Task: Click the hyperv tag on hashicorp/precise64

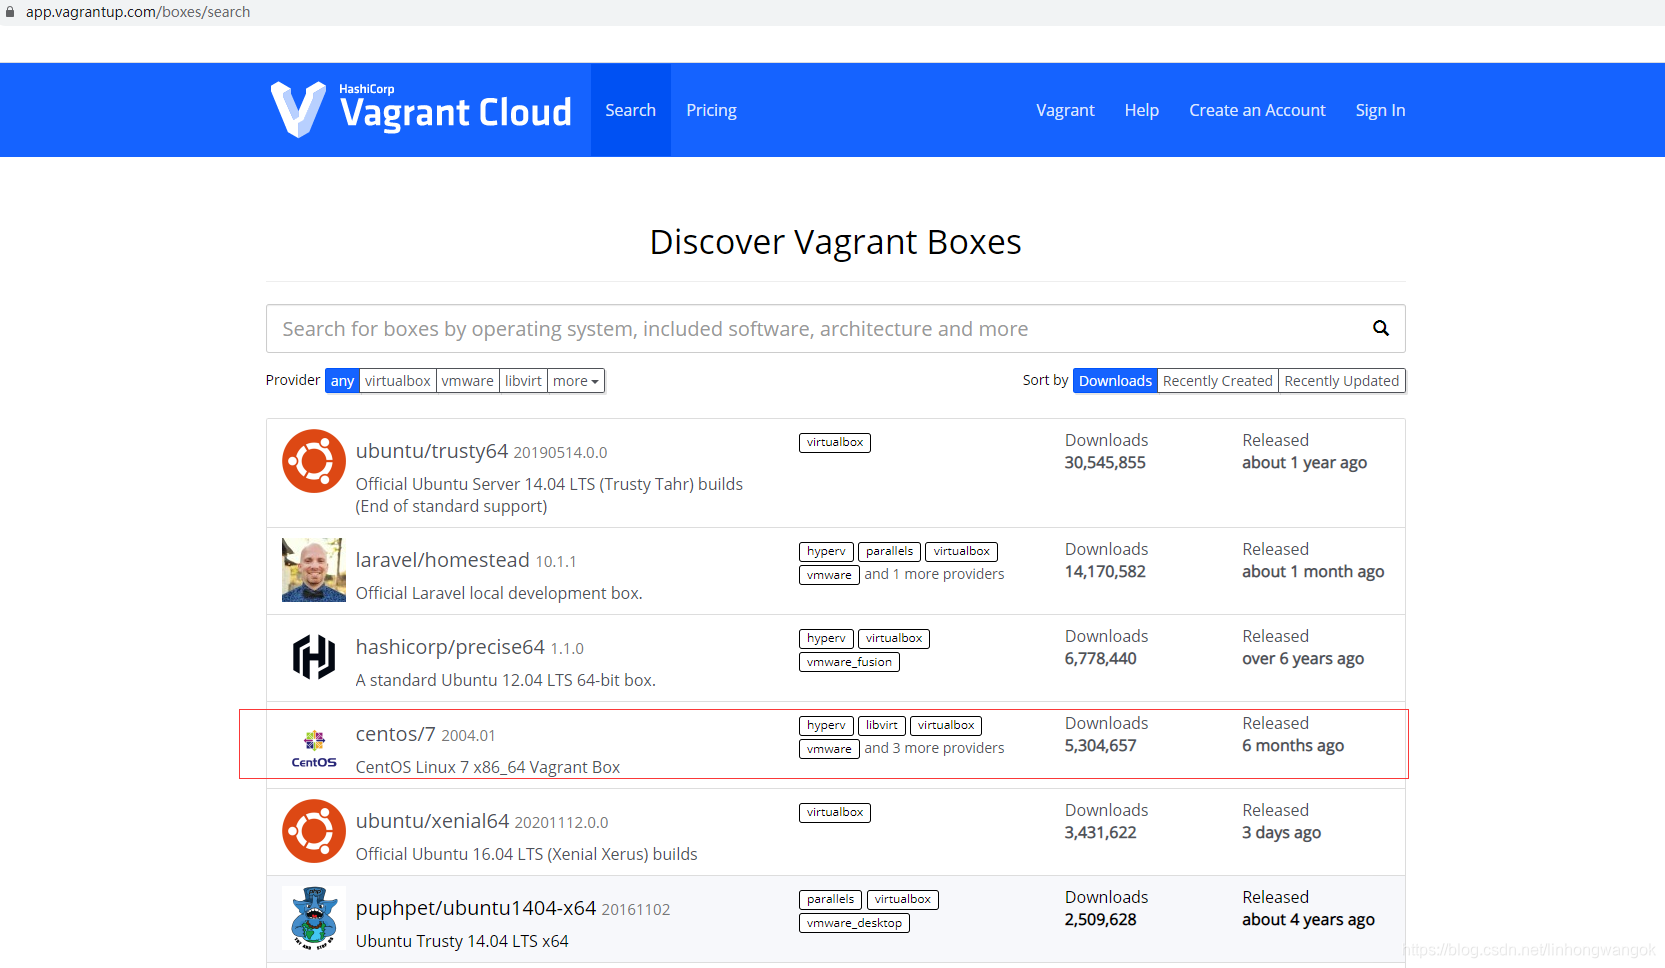Action: pyautogui.click(x=826, y=638)
